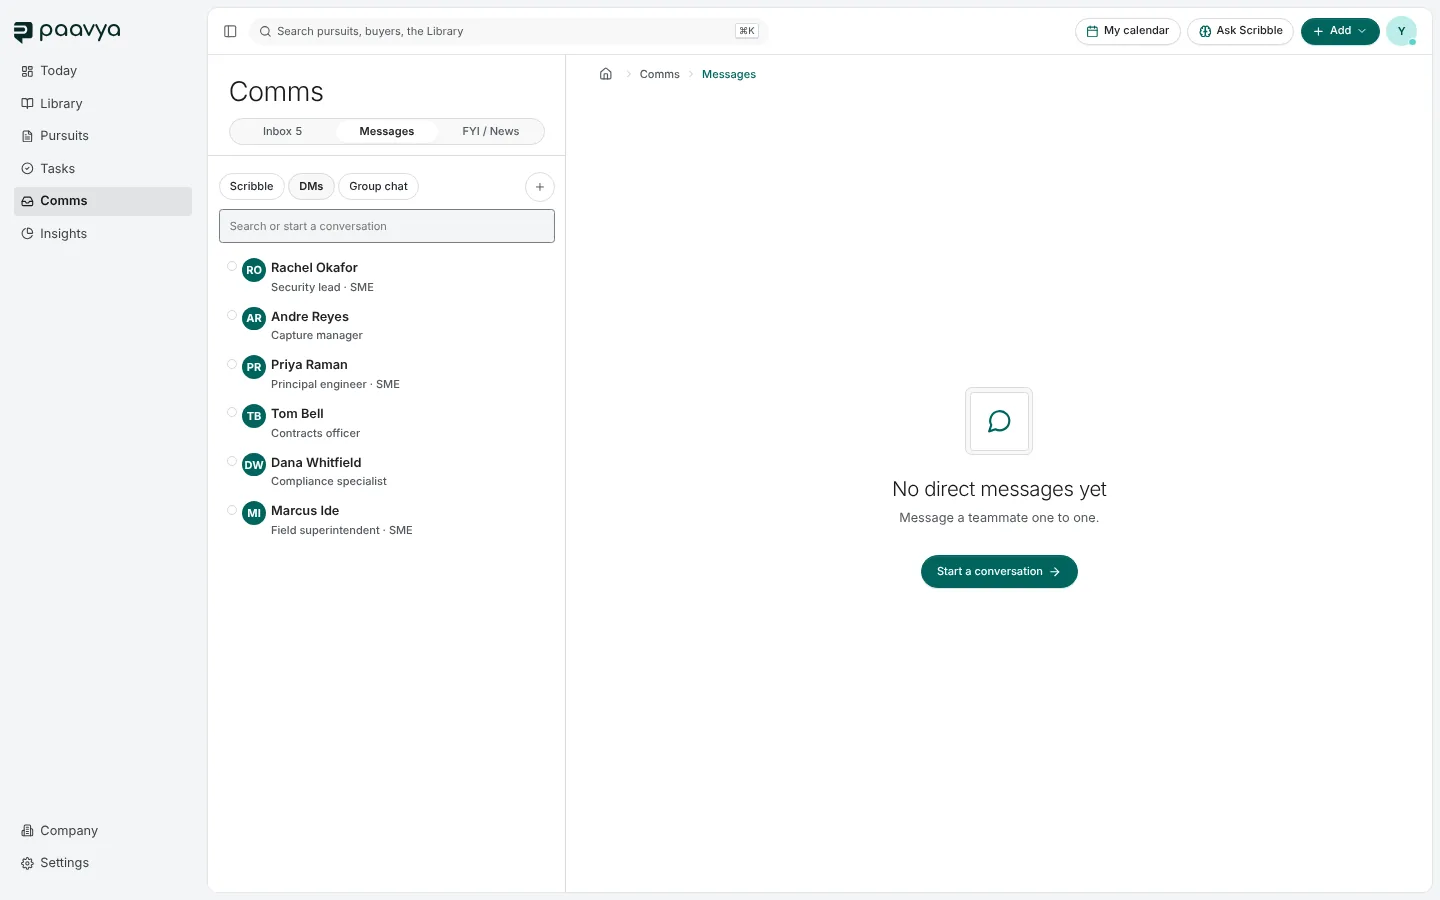This screenshot has height=900, width=1440.
Task: Click the plus icon to start new chat
Action: [540, 187]
